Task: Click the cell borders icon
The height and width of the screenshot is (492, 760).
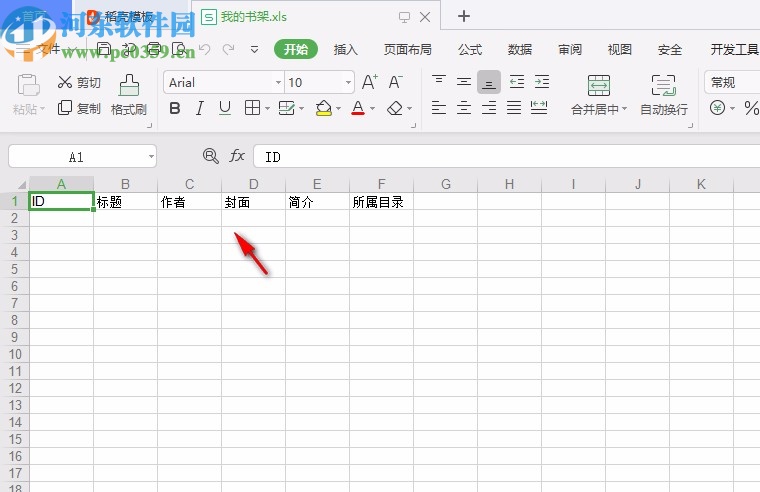Action: click(x=252, y=108)
